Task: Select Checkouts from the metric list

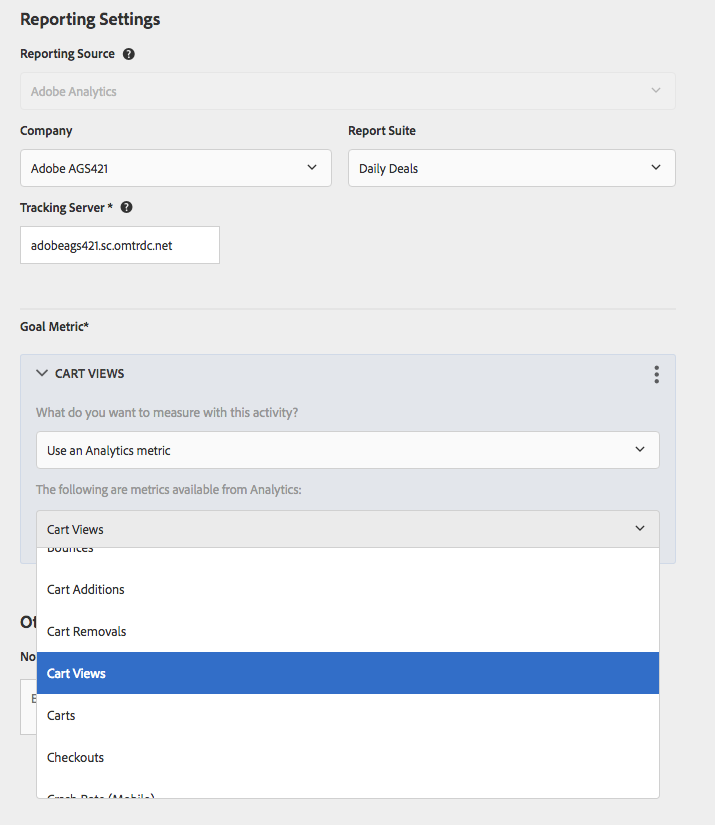Action: (x=348, y=757)
